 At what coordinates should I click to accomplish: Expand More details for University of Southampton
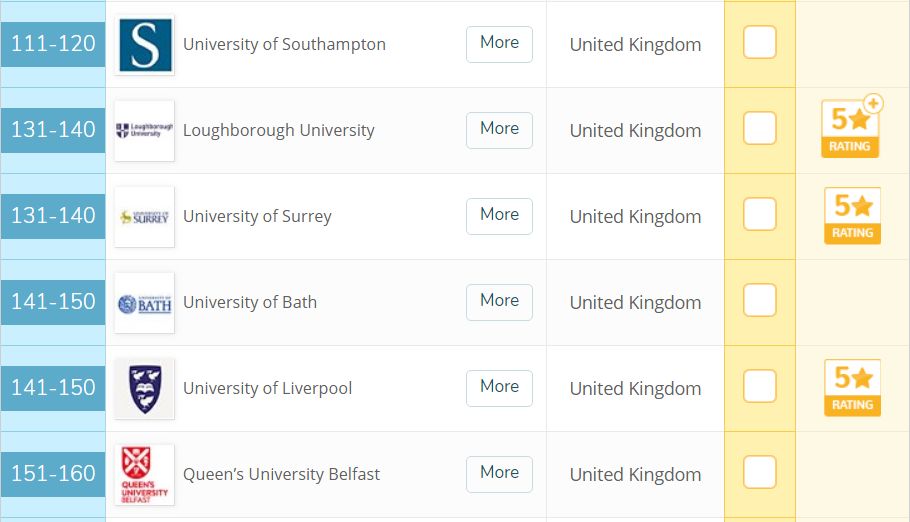point(499,44)
